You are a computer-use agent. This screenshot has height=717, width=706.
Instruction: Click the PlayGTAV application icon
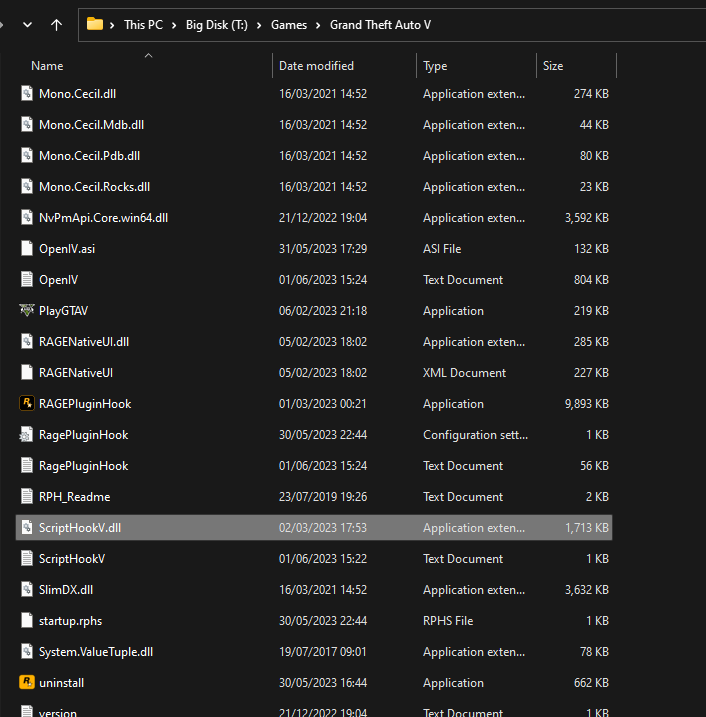27,311
